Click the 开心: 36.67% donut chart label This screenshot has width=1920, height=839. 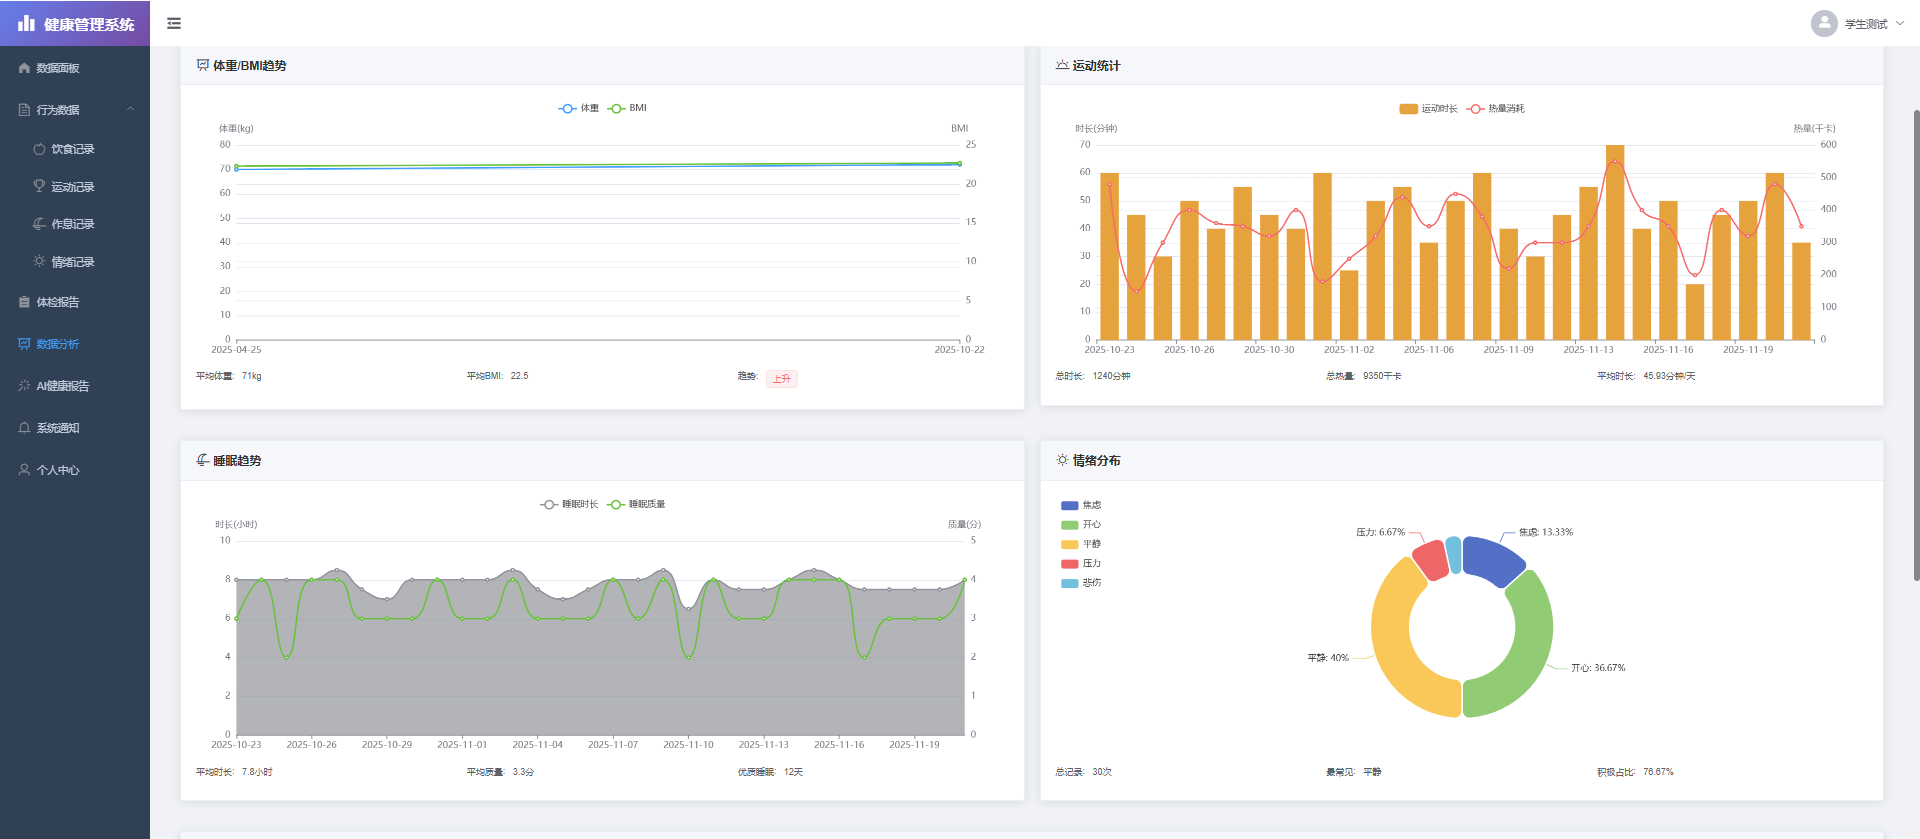(1598, 668)
